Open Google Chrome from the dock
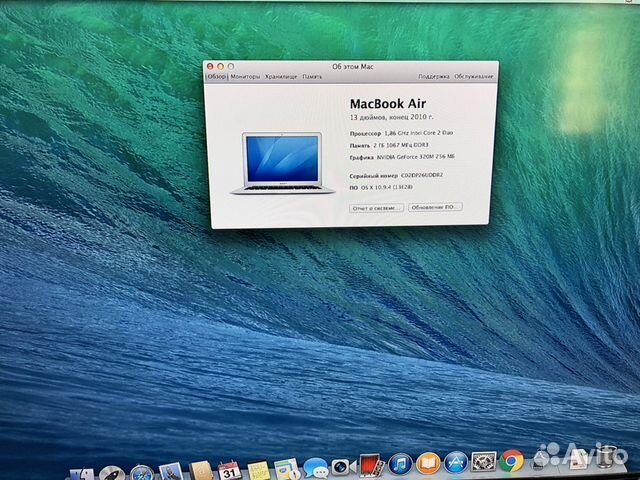Image resolution: width=640 pixels, height=480 pixels. point(512,463)
